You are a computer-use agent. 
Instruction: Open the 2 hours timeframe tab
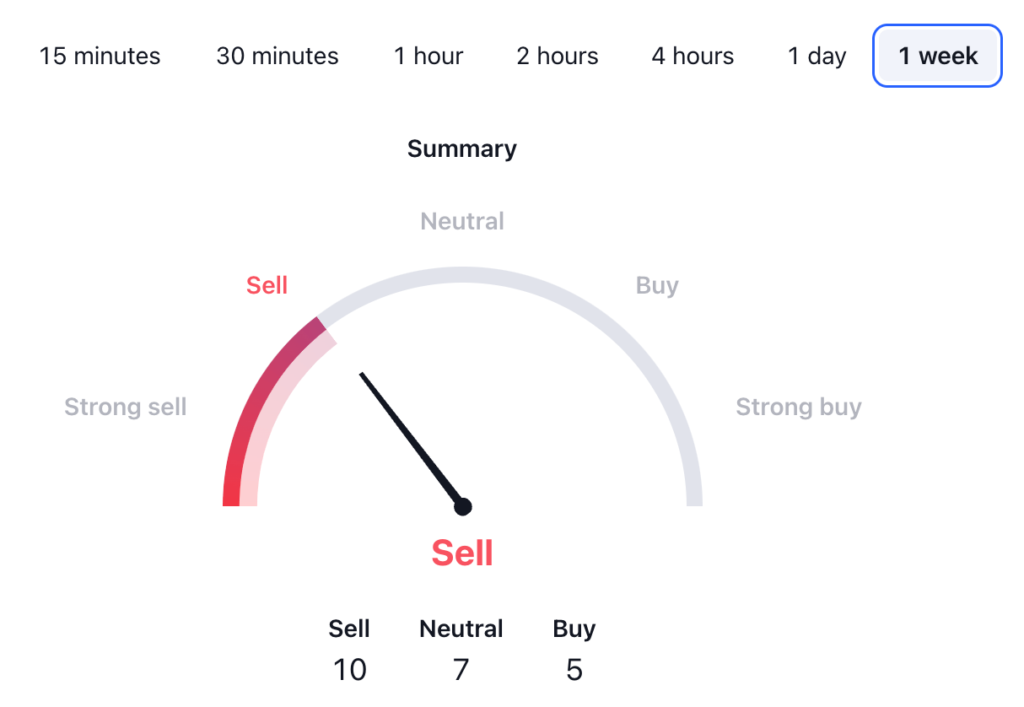pyautogui.click(x=557, y=56)
